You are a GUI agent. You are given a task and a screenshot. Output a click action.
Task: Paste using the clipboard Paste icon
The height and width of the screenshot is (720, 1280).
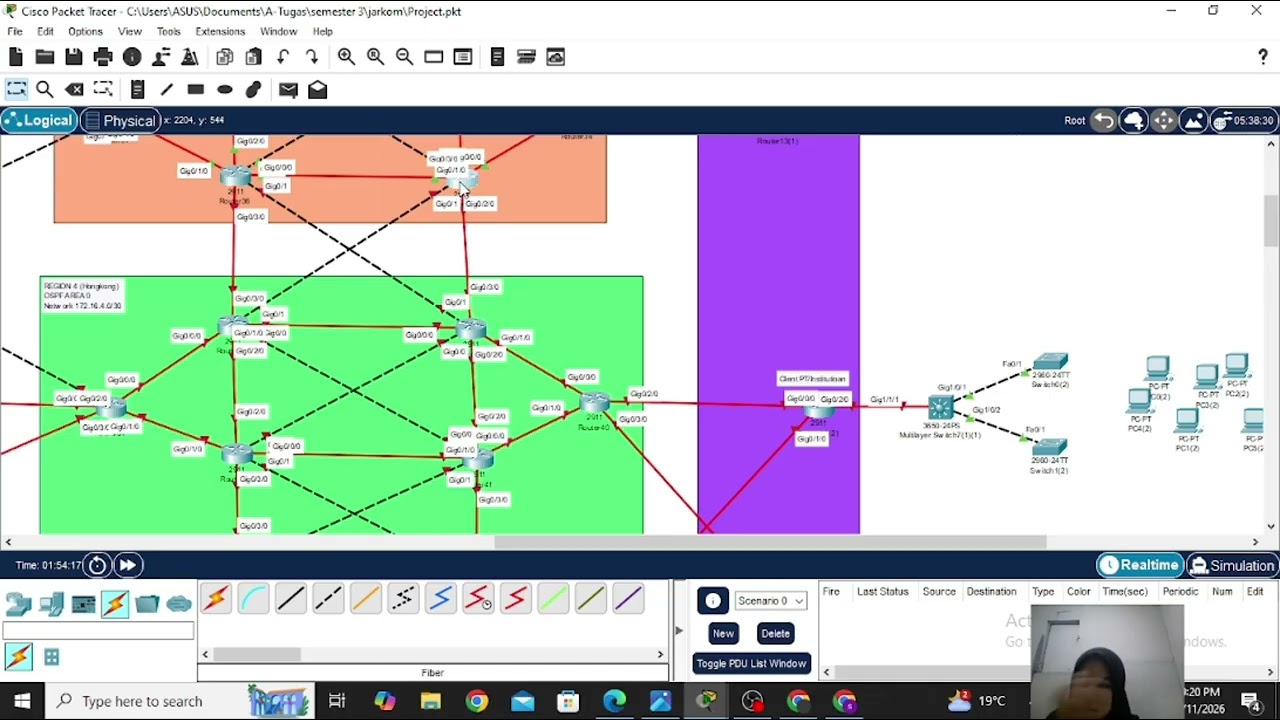254,57
